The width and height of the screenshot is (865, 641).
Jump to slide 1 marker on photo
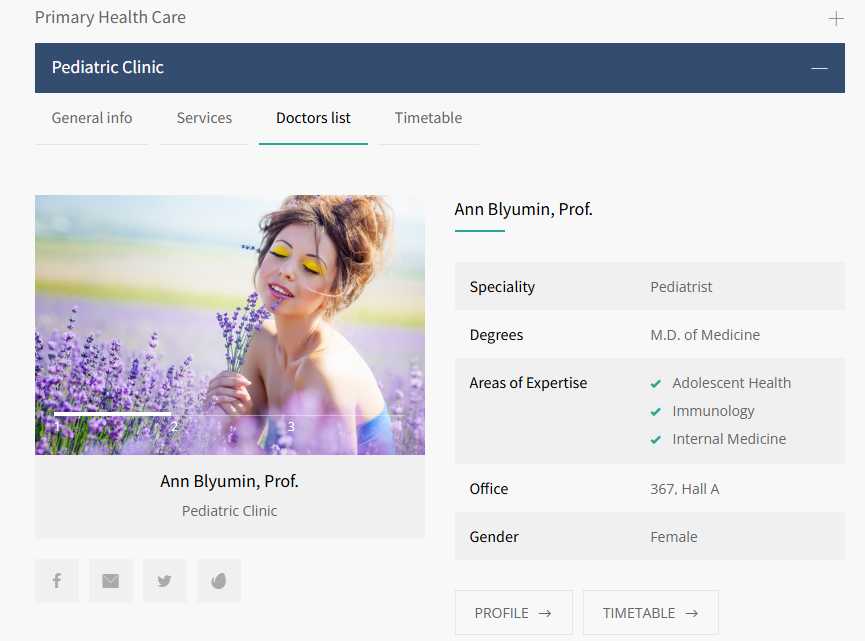(57, 426)
